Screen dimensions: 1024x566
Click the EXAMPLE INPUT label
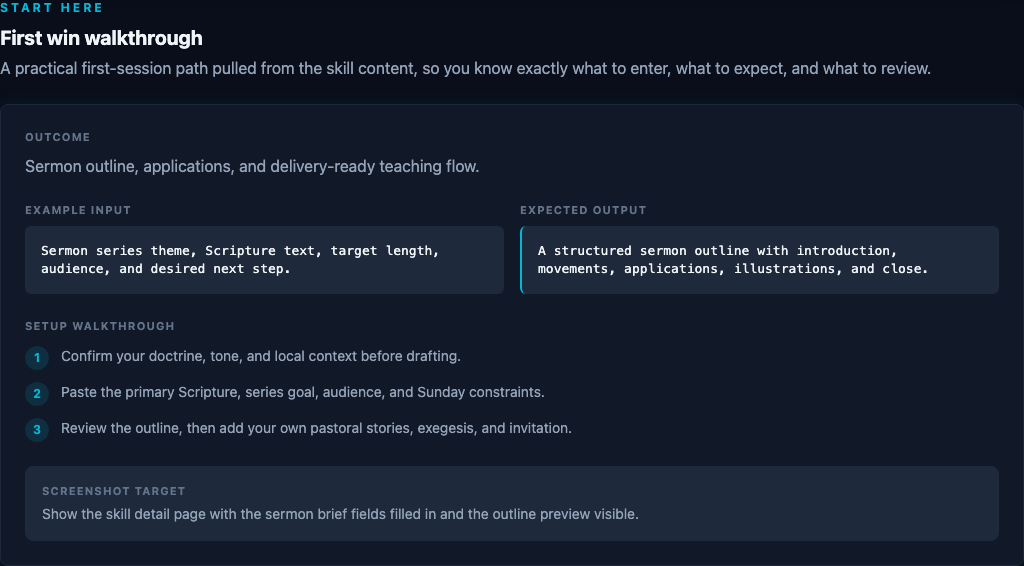(x=78, y=210)
